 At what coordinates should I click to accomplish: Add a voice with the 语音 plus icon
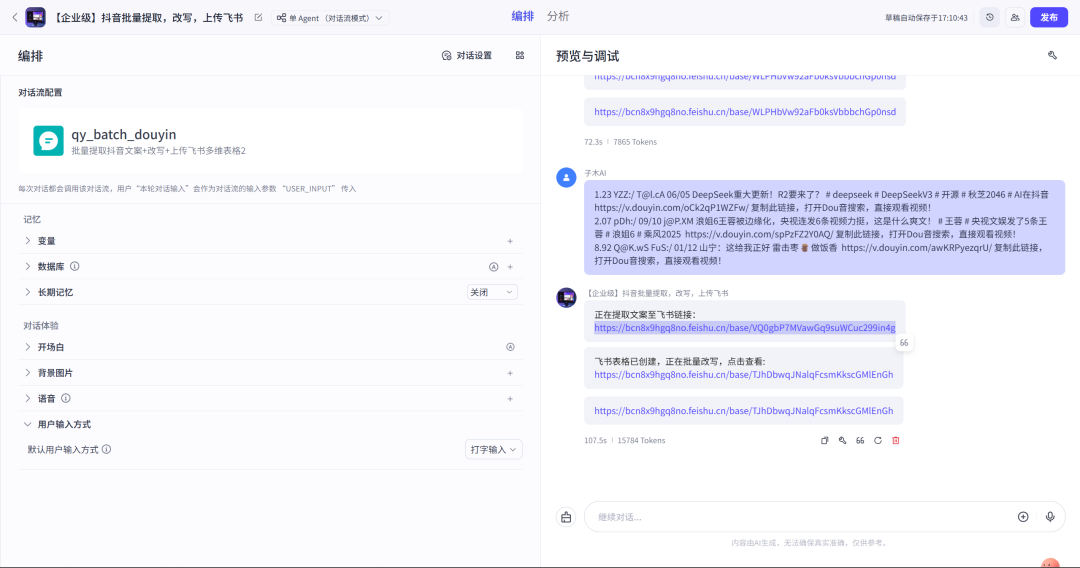(510, 399)
